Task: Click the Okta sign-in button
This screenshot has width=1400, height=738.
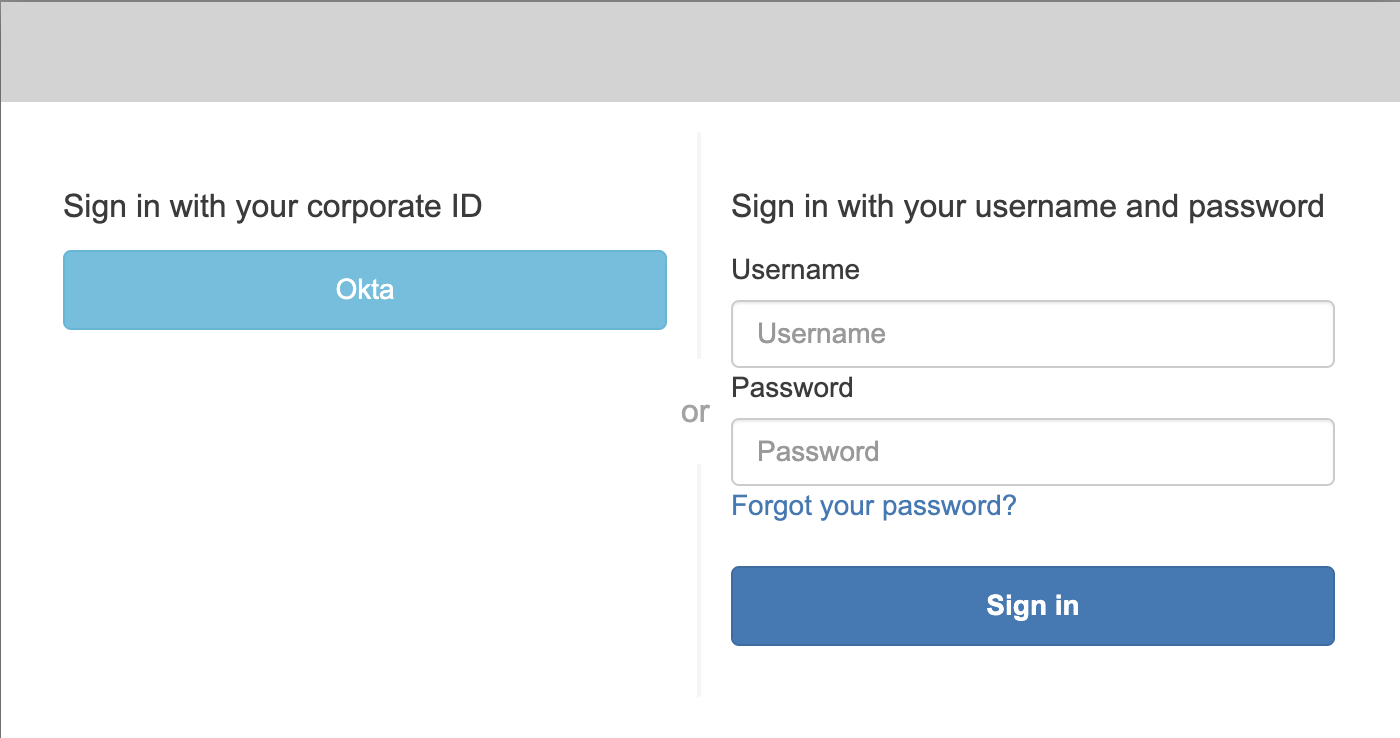Action: click(364, 290)
